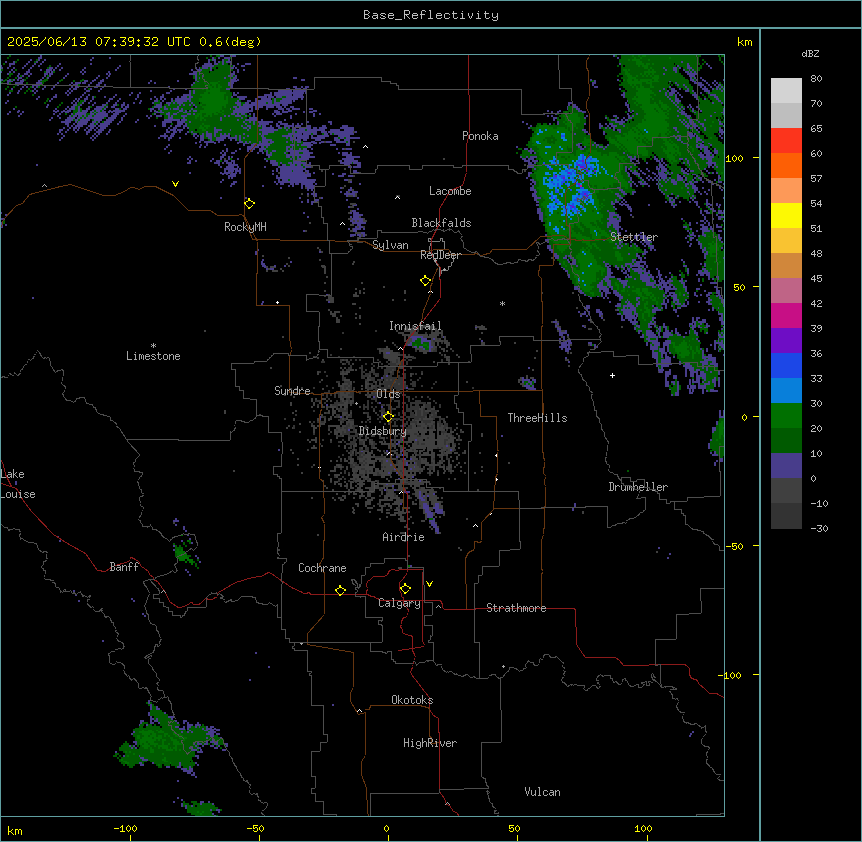862x842 pixels.
Task: Click the dBZ legend heading
Action: [x=810, y=54]
